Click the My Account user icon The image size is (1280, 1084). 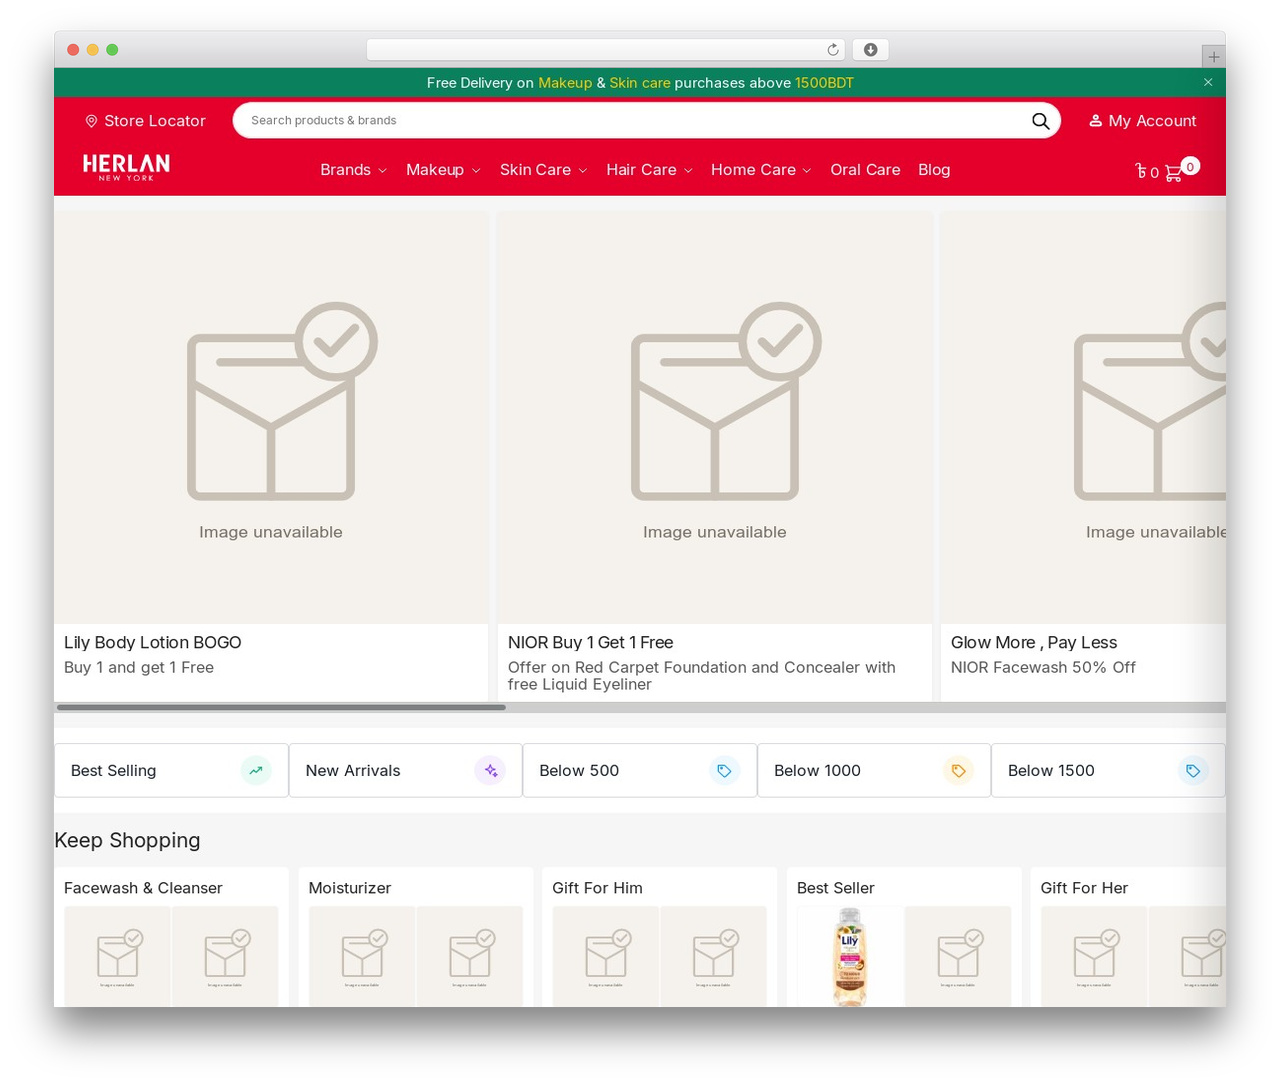1095,121
